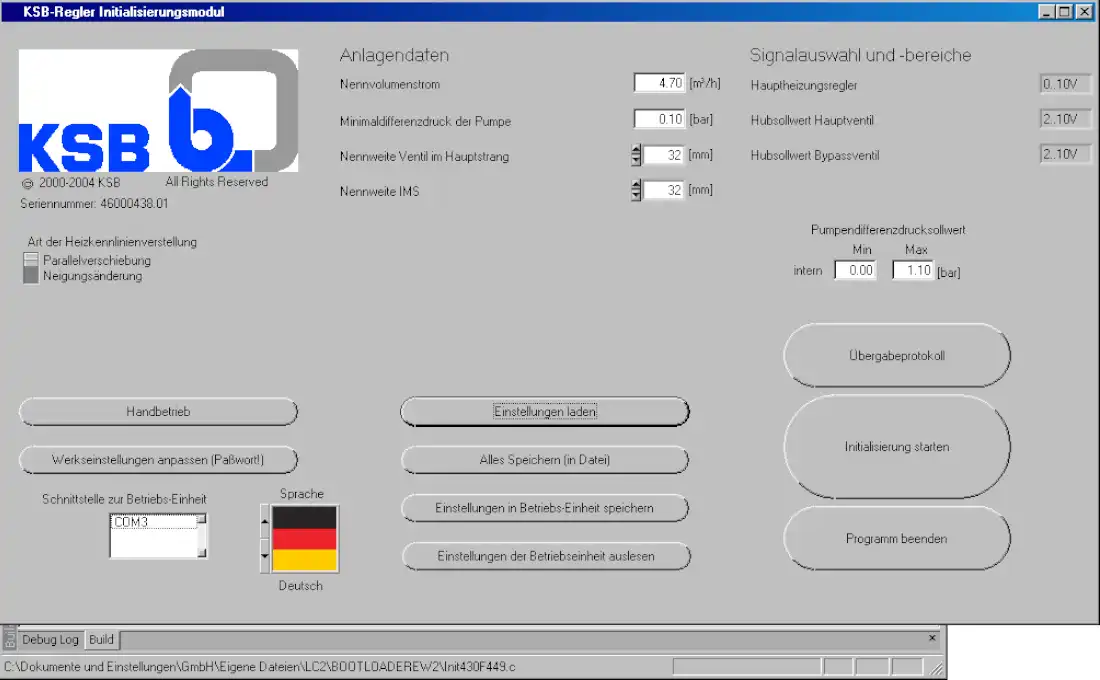The image size is (1100, 680).
Task: Close the Debug Log output panel
Action: (932, 637)
